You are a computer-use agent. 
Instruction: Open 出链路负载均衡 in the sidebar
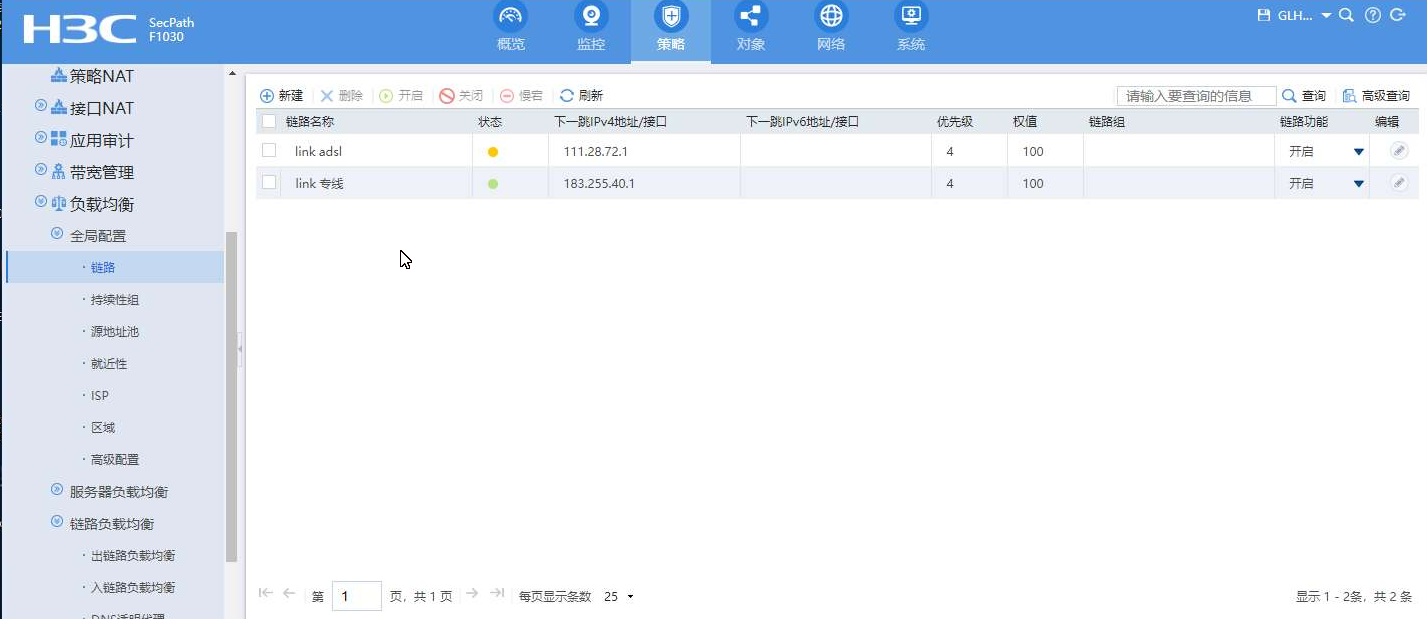pos(133,556)
